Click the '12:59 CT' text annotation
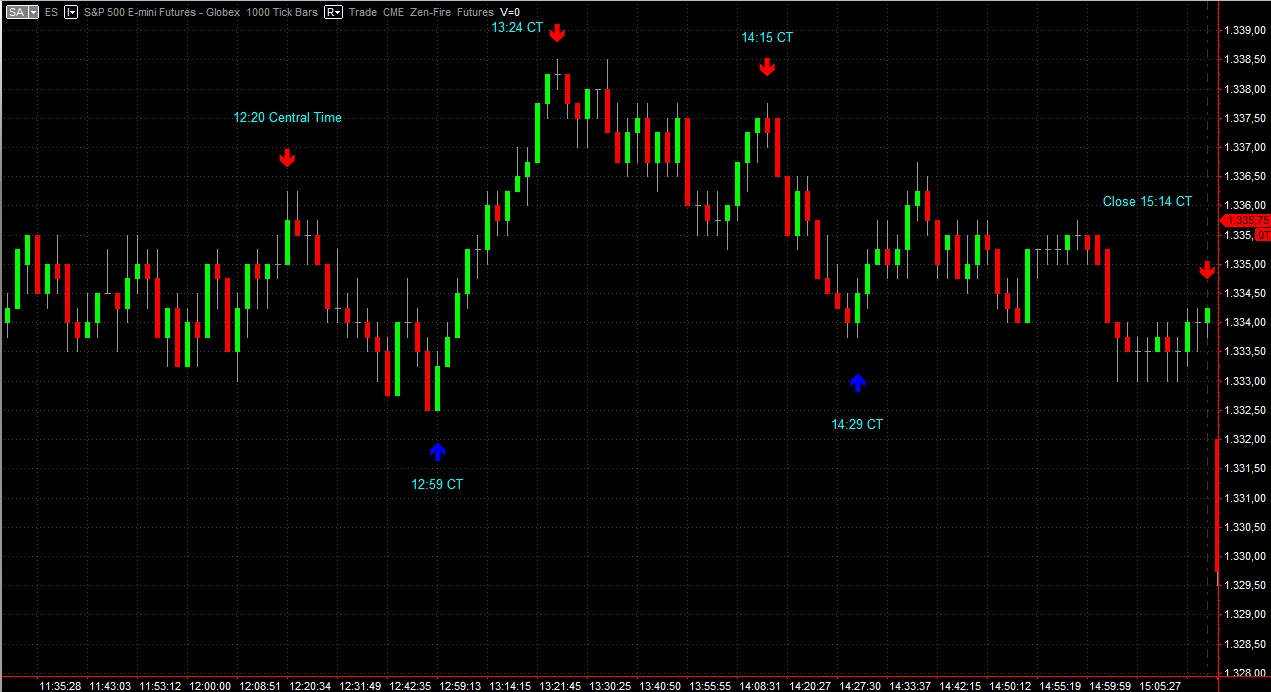 coord(437,485)
